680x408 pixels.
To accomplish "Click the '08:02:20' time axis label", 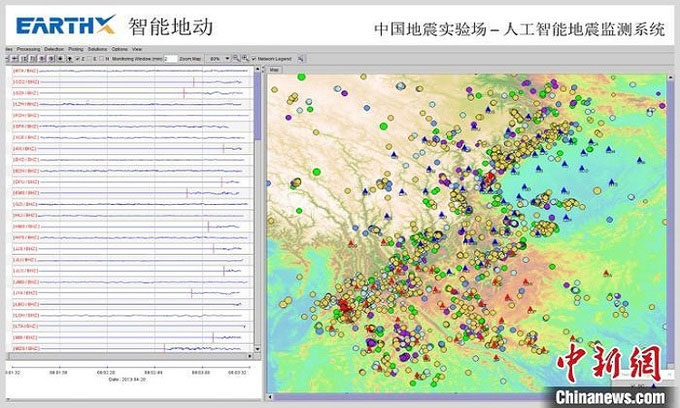I will [x=106, y=372].
